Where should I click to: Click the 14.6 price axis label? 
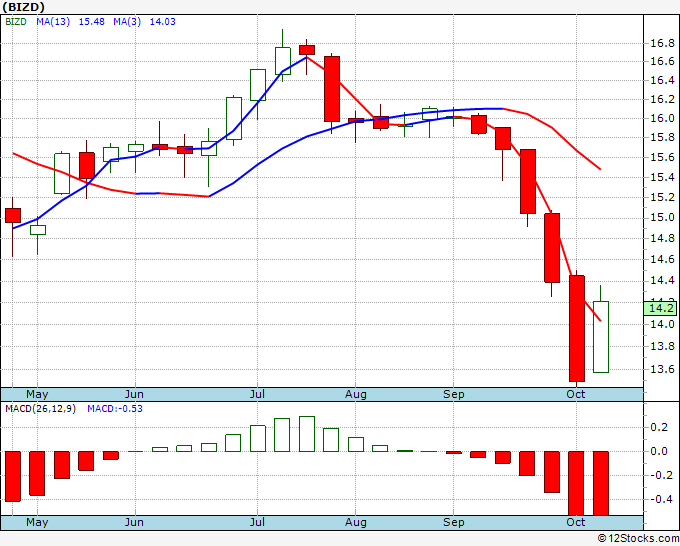point(662,259)
